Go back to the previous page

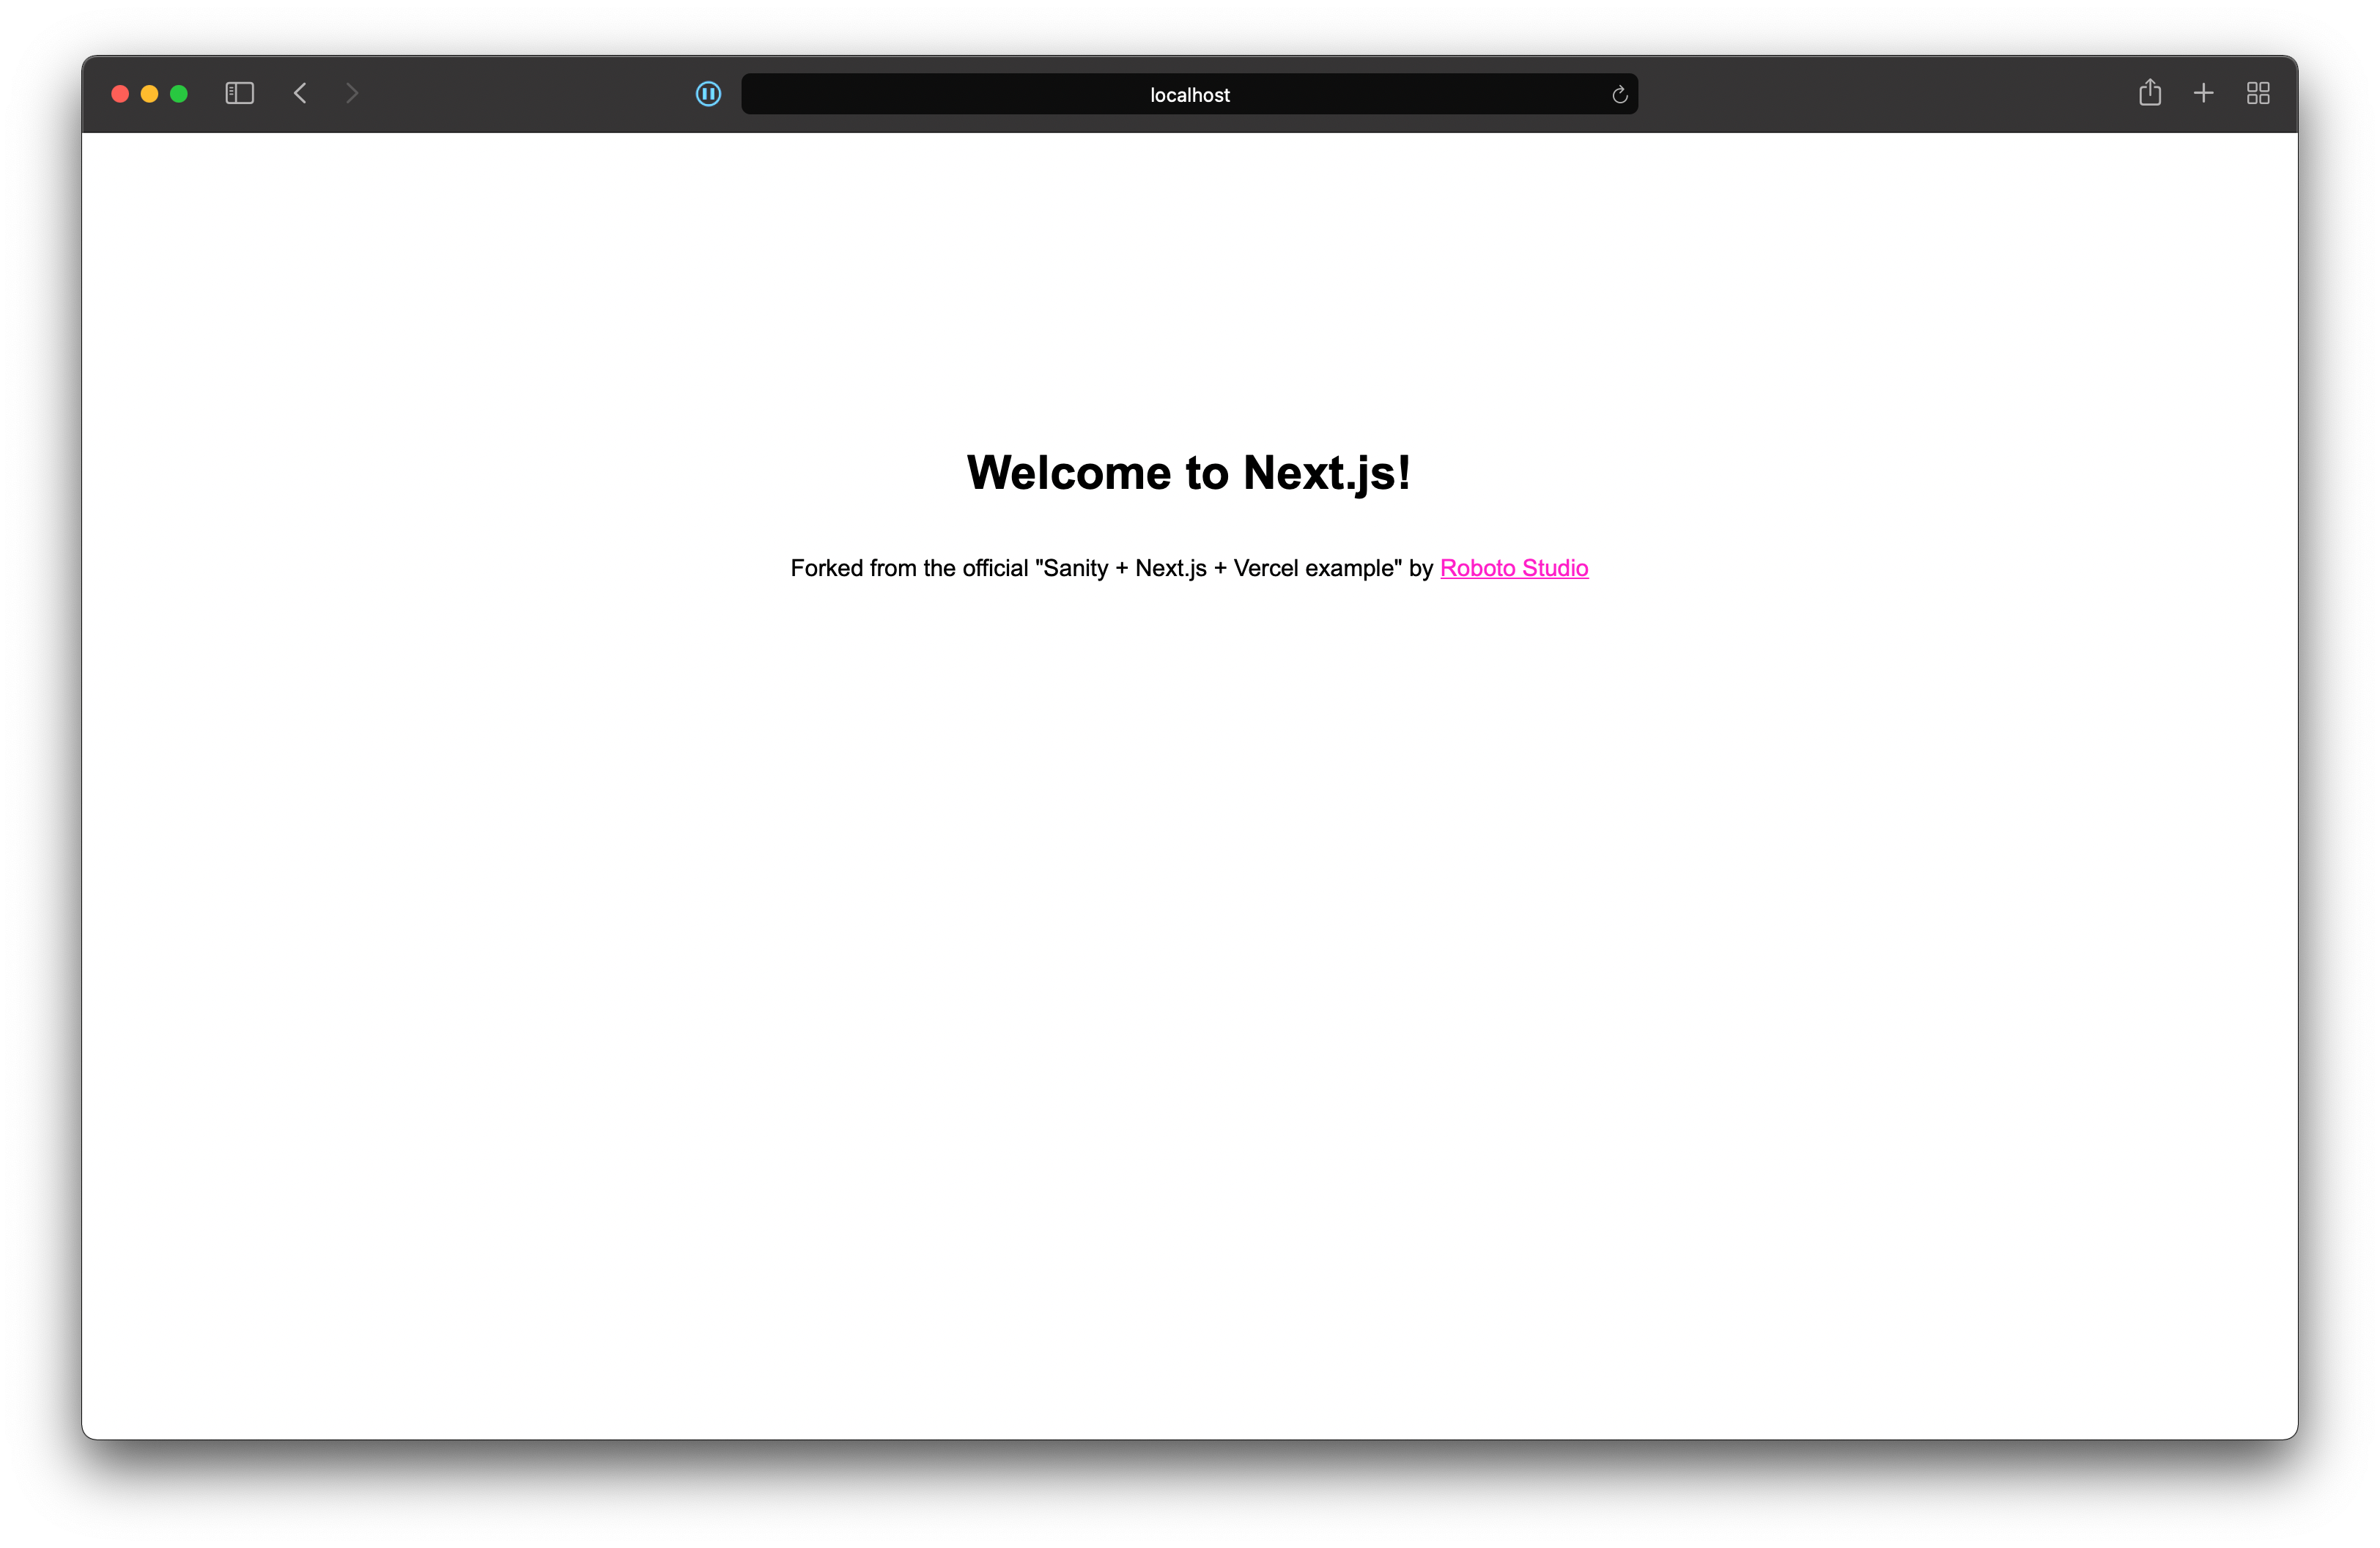pyautogui.click(x=300, y=94)
